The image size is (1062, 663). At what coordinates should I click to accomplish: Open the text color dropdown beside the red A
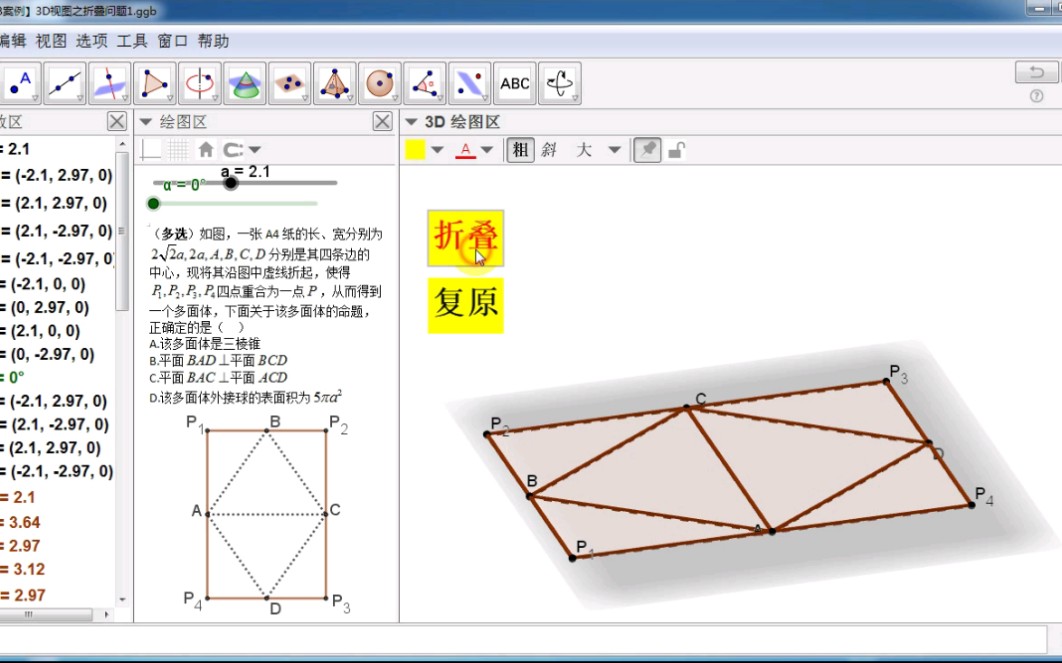(x=487, y=149)
